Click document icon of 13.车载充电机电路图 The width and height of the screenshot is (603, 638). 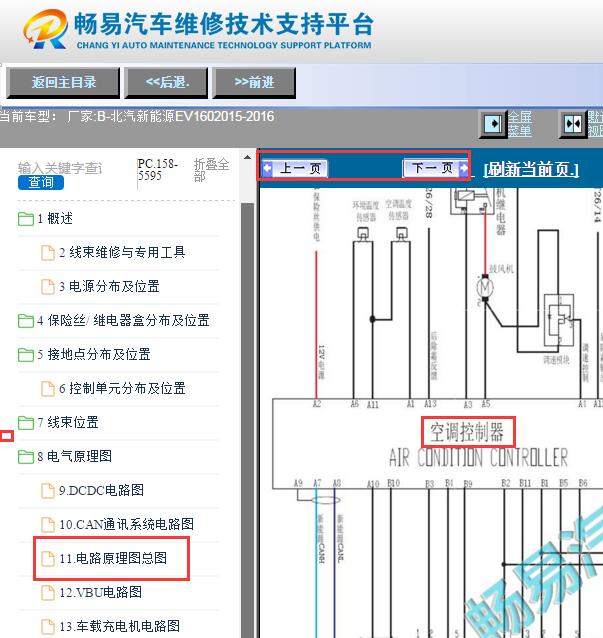[x=48, y=627]
